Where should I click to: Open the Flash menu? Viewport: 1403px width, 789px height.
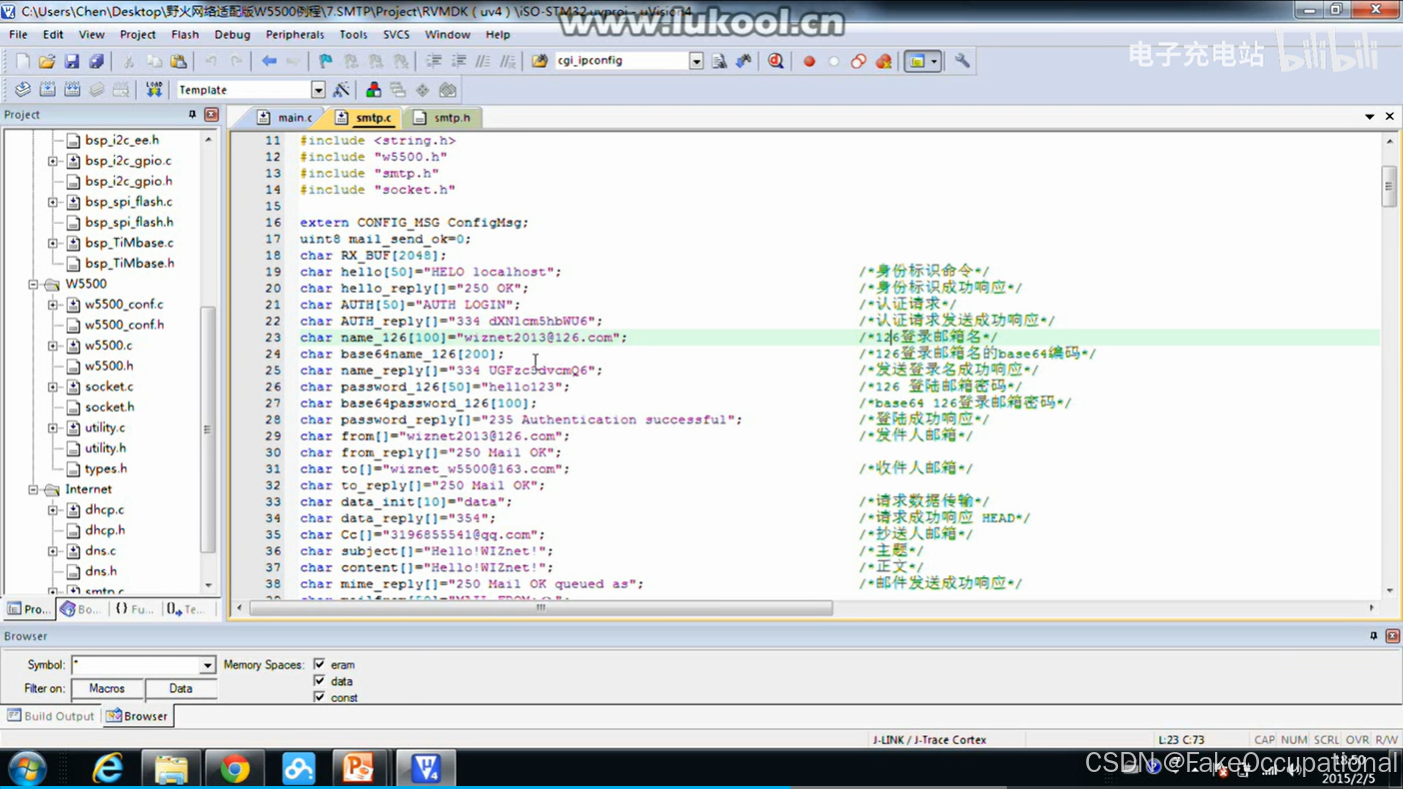pyautogui.click(x=185, y=34)
